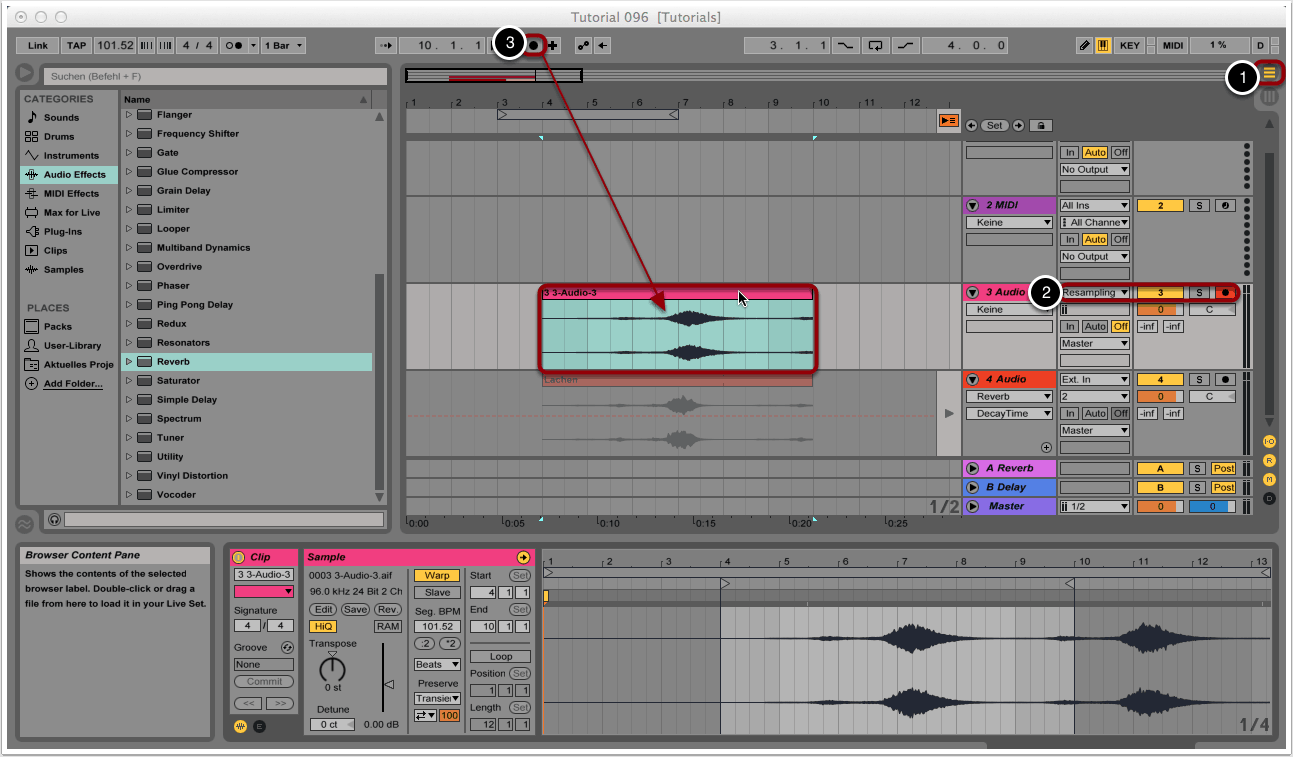Toggle the Warp switch for the sample
Viewport: 1293px width, 757px height.
(x=437, y=575)
